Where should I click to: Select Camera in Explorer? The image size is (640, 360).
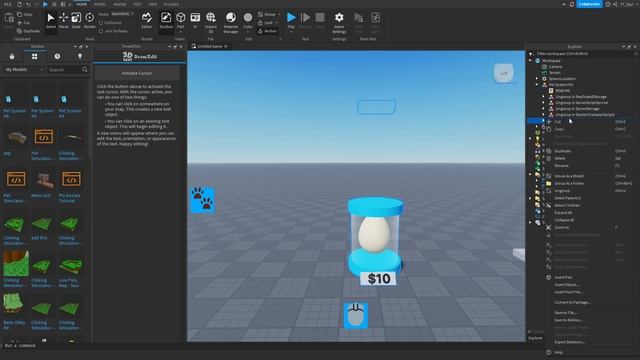tap(555, 67)
